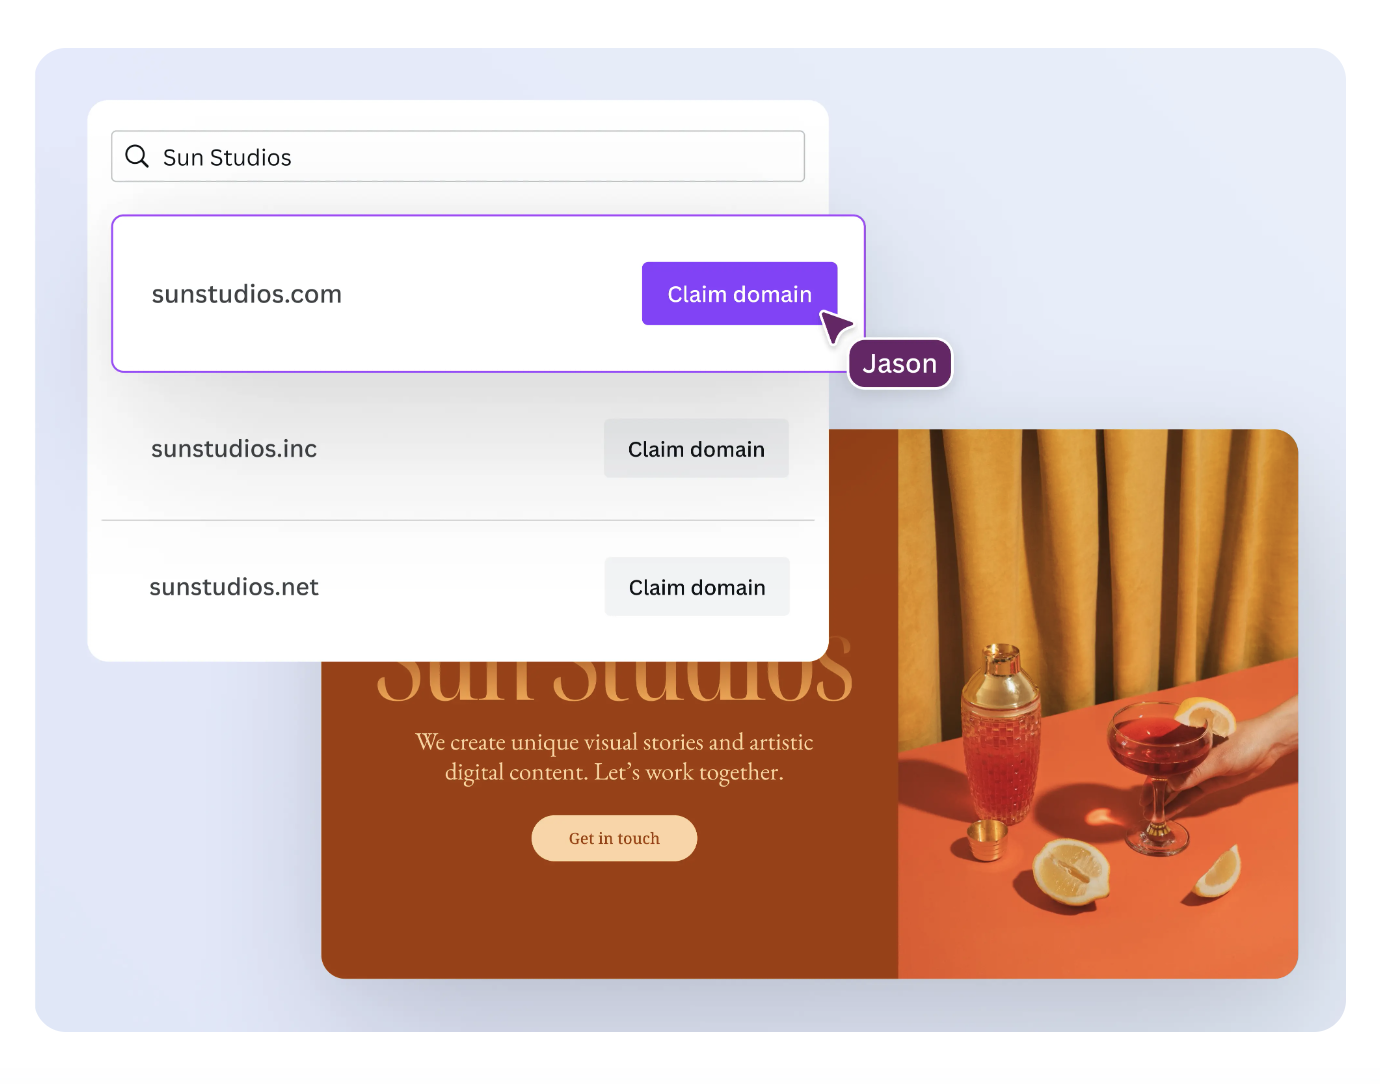Screen dimensions: 1380x1084
Task: Select the sunstudios.com domain row
Action: click(488, 294)
